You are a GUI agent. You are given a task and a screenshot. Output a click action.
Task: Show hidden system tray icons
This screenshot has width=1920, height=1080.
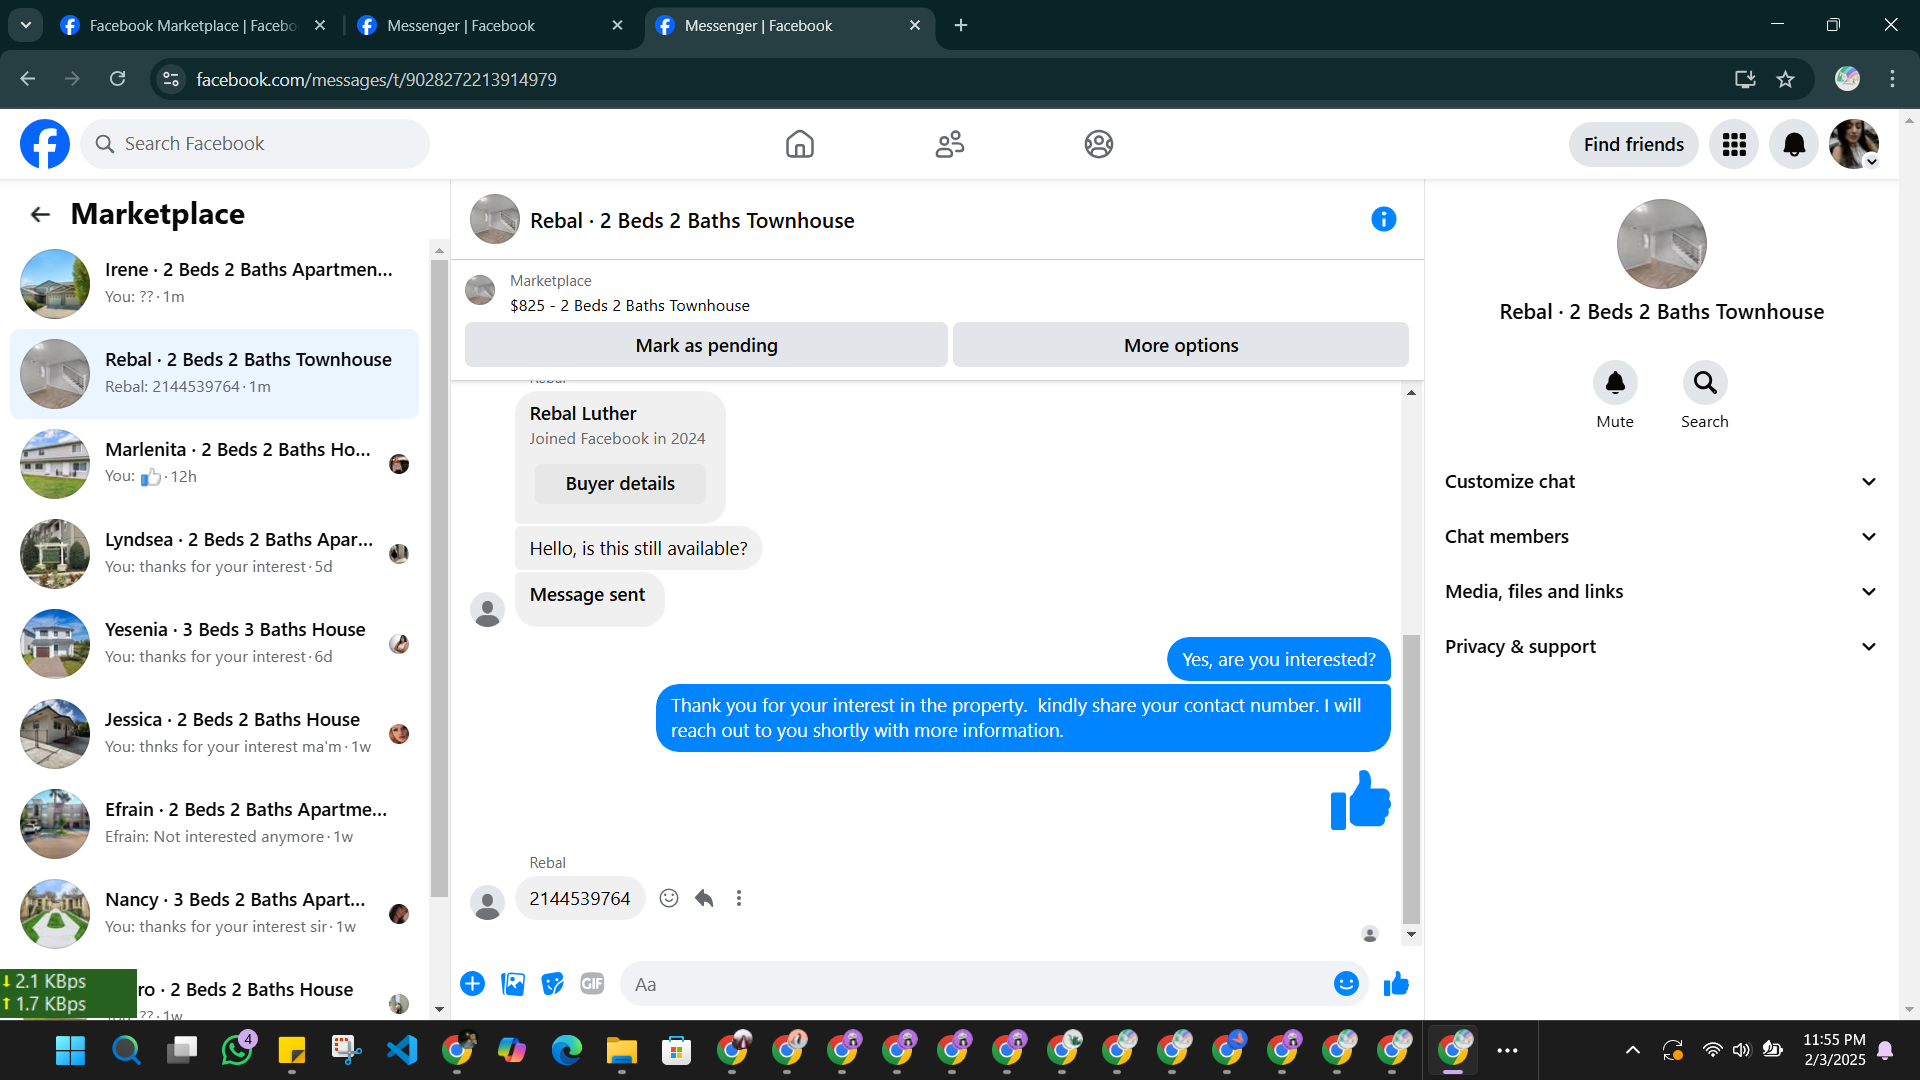click(x=1632, y=1050)
